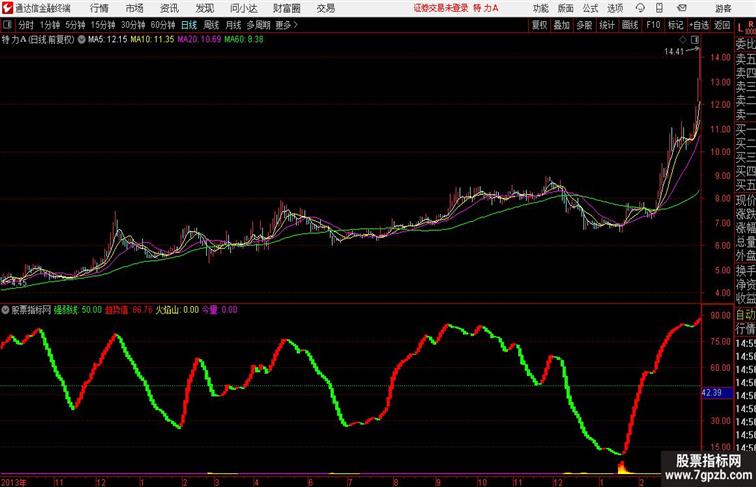Select the 月线 monthly period tab
The image size is (756, 487).
pos(233,25)
